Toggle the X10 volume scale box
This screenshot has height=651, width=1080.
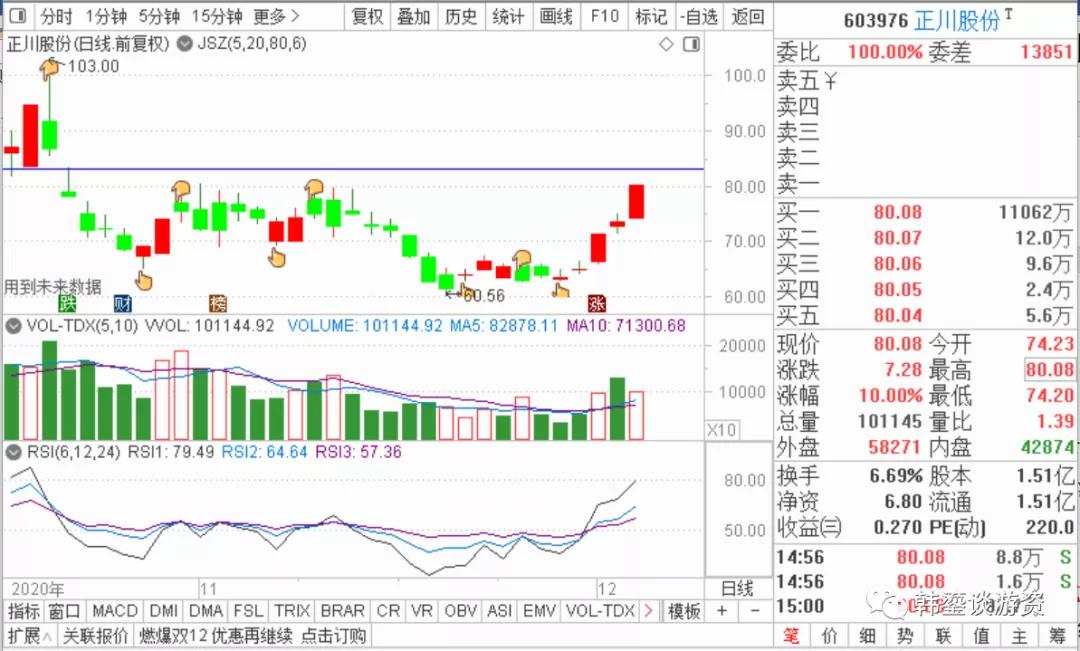721,431
